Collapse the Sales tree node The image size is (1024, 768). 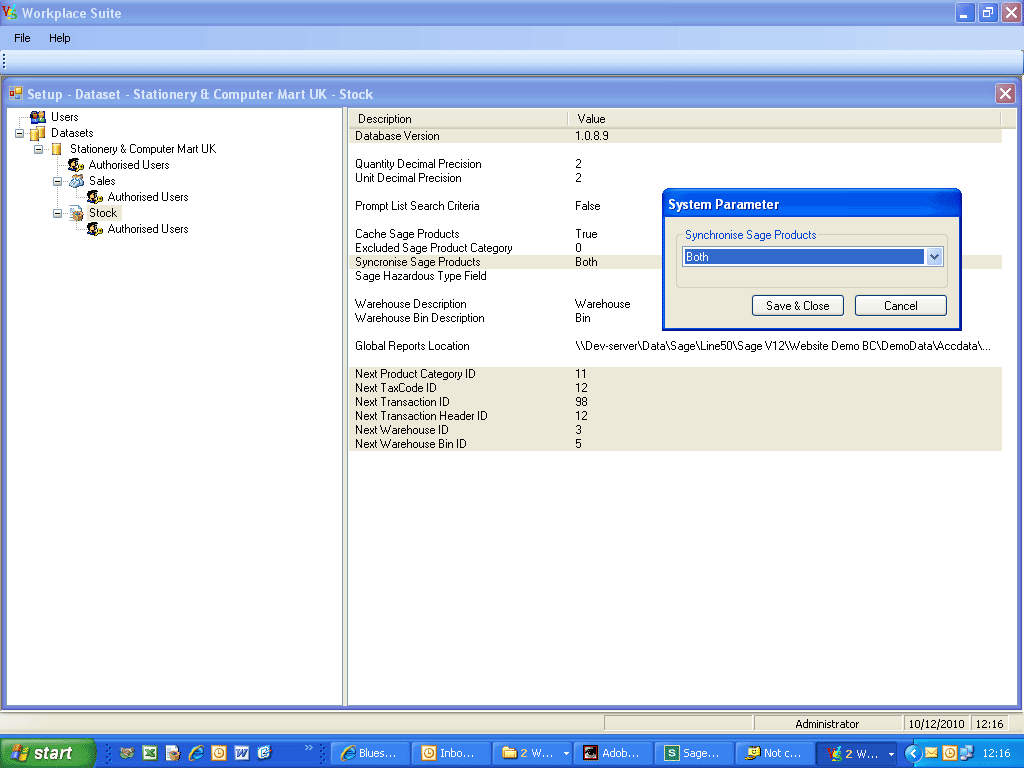point(58,181)
